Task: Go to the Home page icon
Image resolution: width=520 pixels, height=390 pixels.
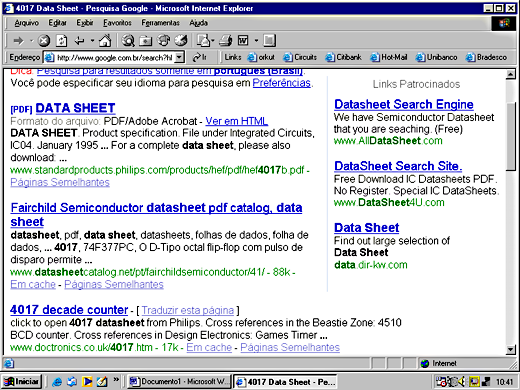Action: point(105,41)
